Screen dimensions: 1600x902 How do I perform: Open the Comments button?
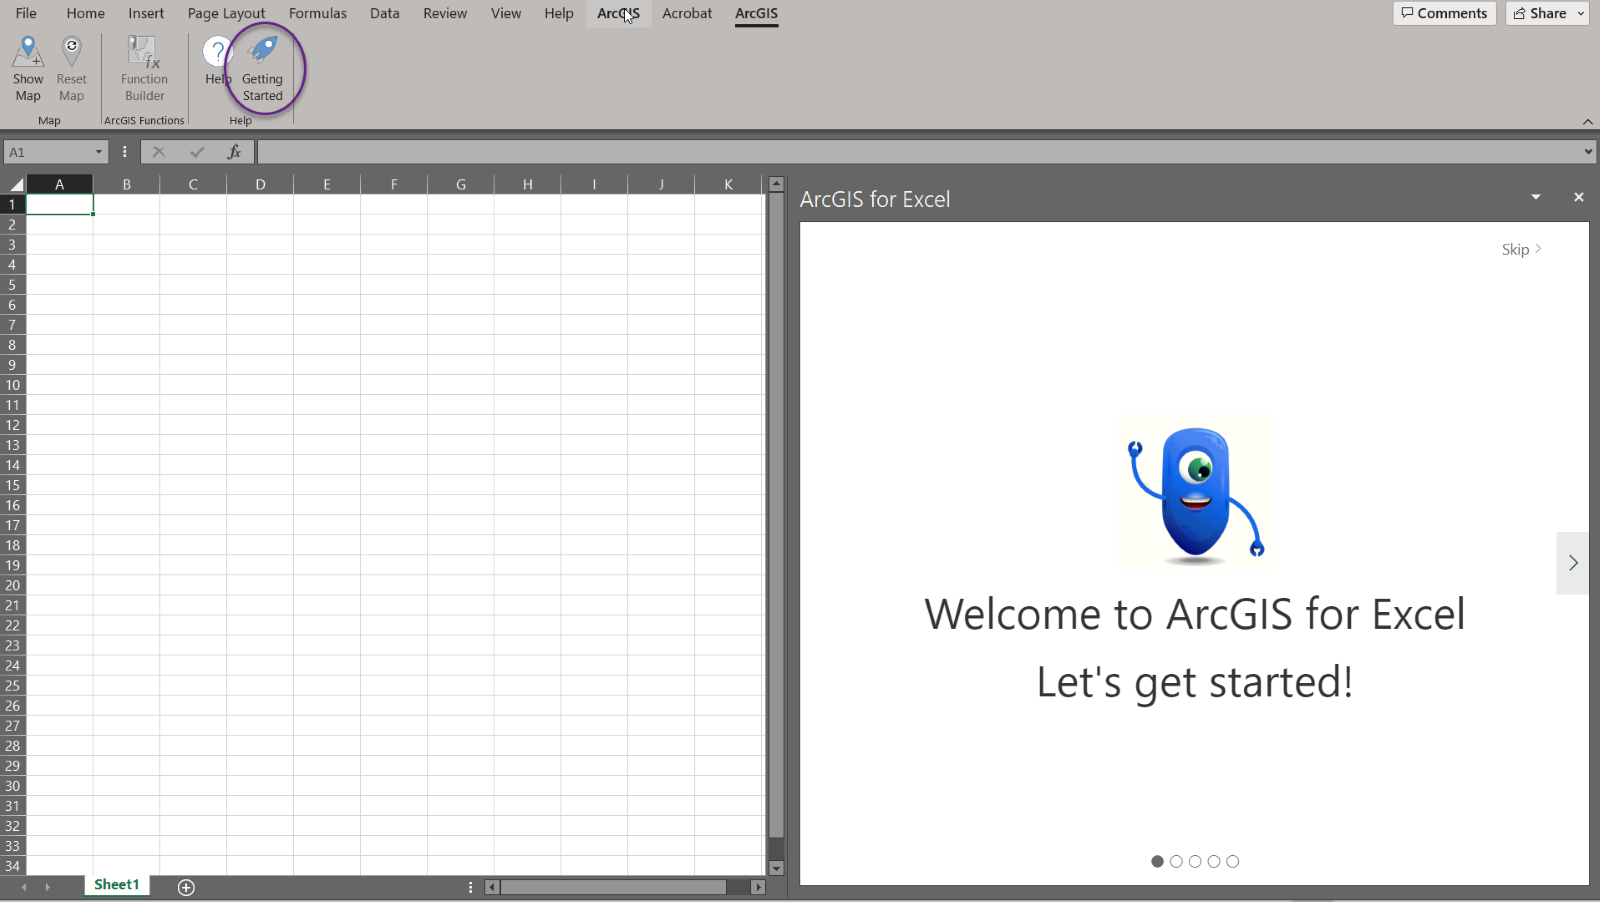1444,13
